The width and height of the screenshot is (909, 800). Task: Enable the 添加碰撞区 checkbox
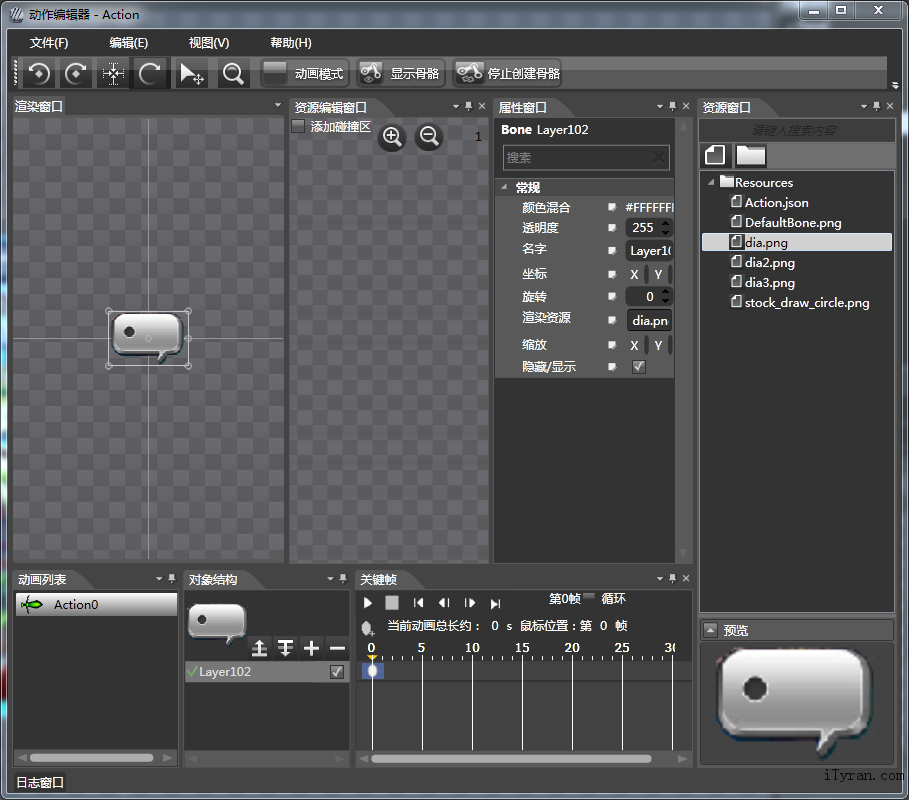[x=298, y=126]
